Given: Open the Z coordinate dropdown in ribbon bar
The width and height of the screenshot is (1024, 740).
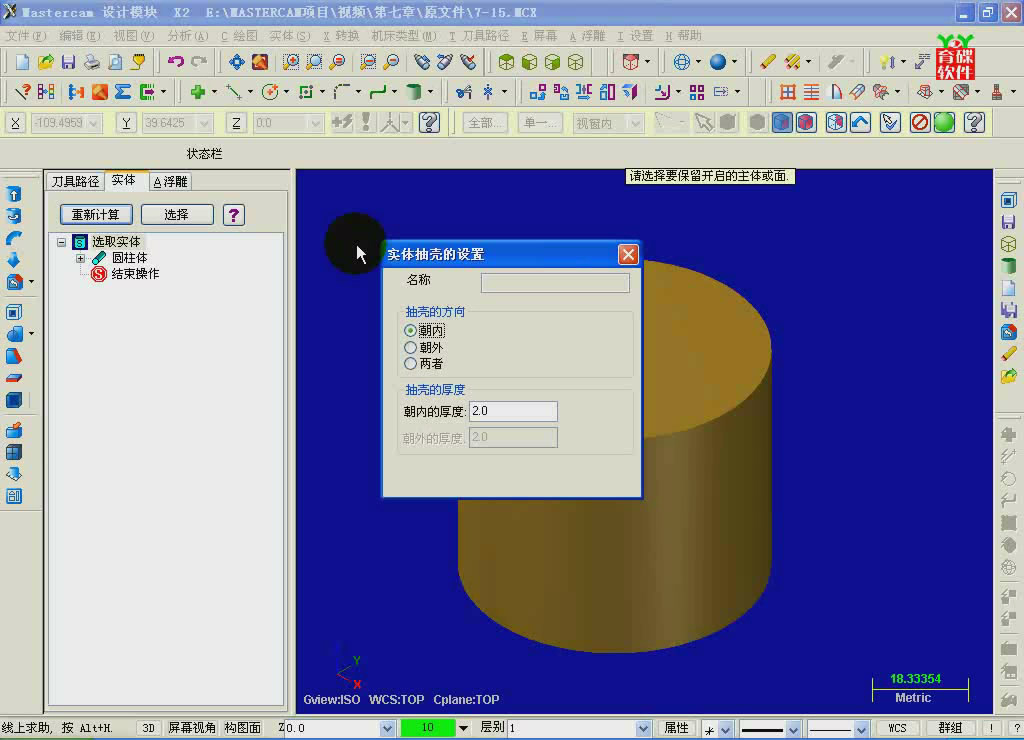Looking at the screenshot, I should (x=315, y=123).
